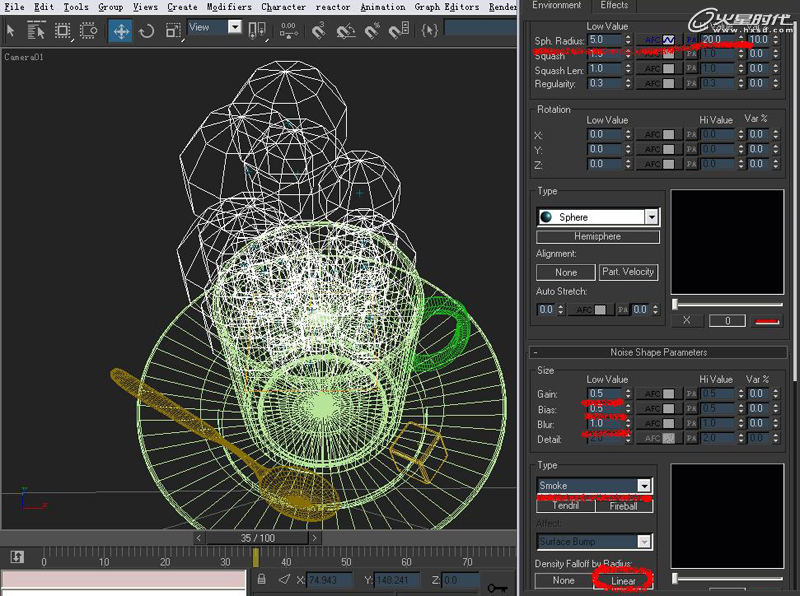800x596 pixels.
Task: Click the Y coordinate field showing 148.241
Action: pyautogui.click(x=397, y=580)
